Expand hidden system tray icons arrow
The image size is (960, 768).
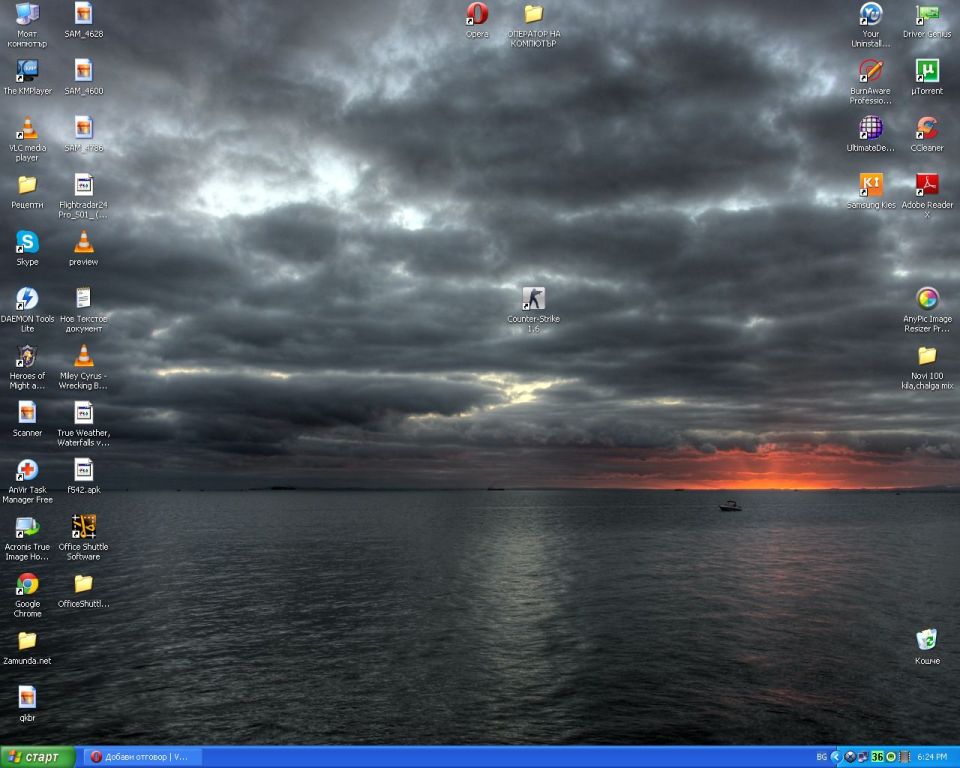point(836,757)
